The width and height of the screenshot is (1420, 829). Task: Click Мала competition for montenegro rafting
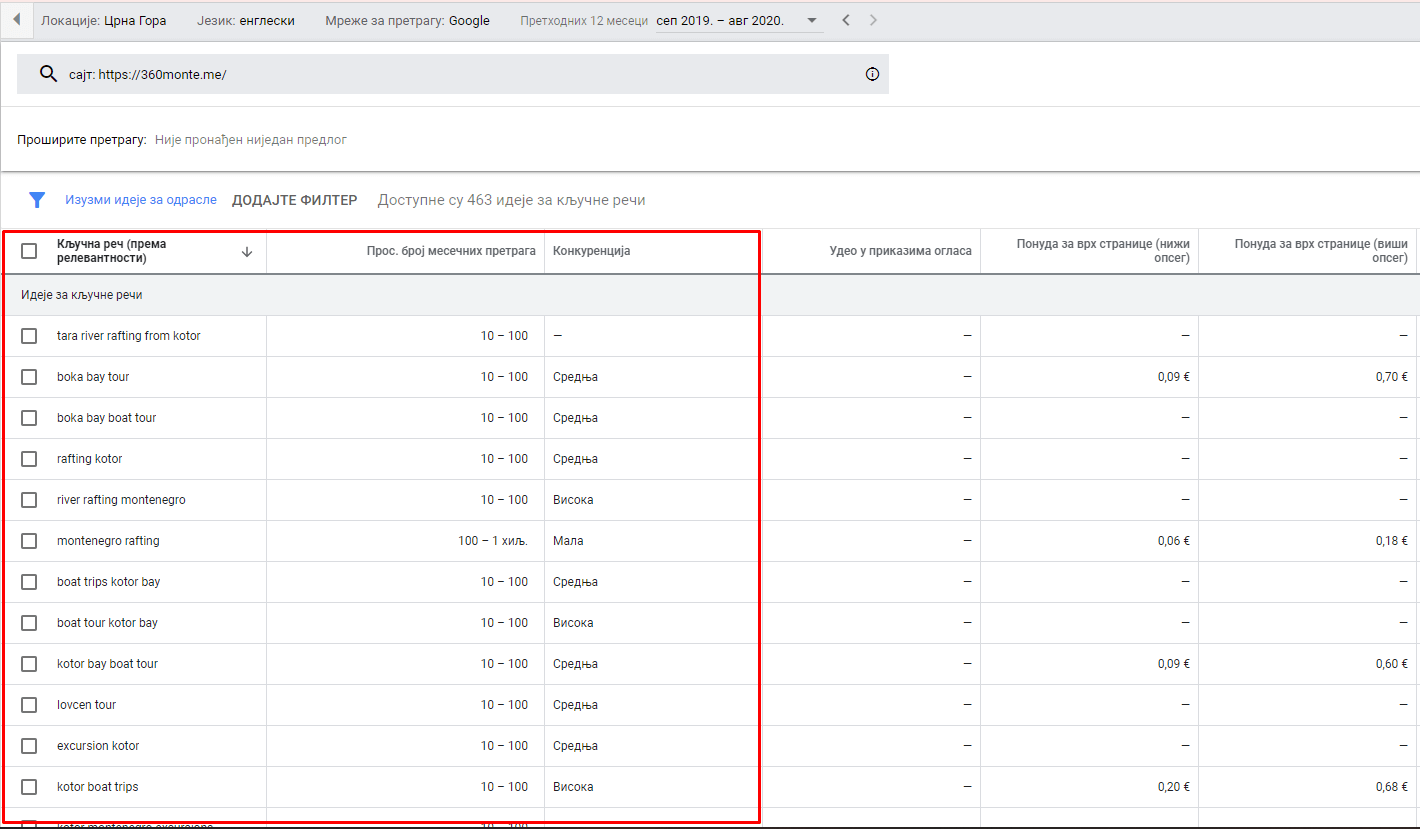click(x=568, y=541)
